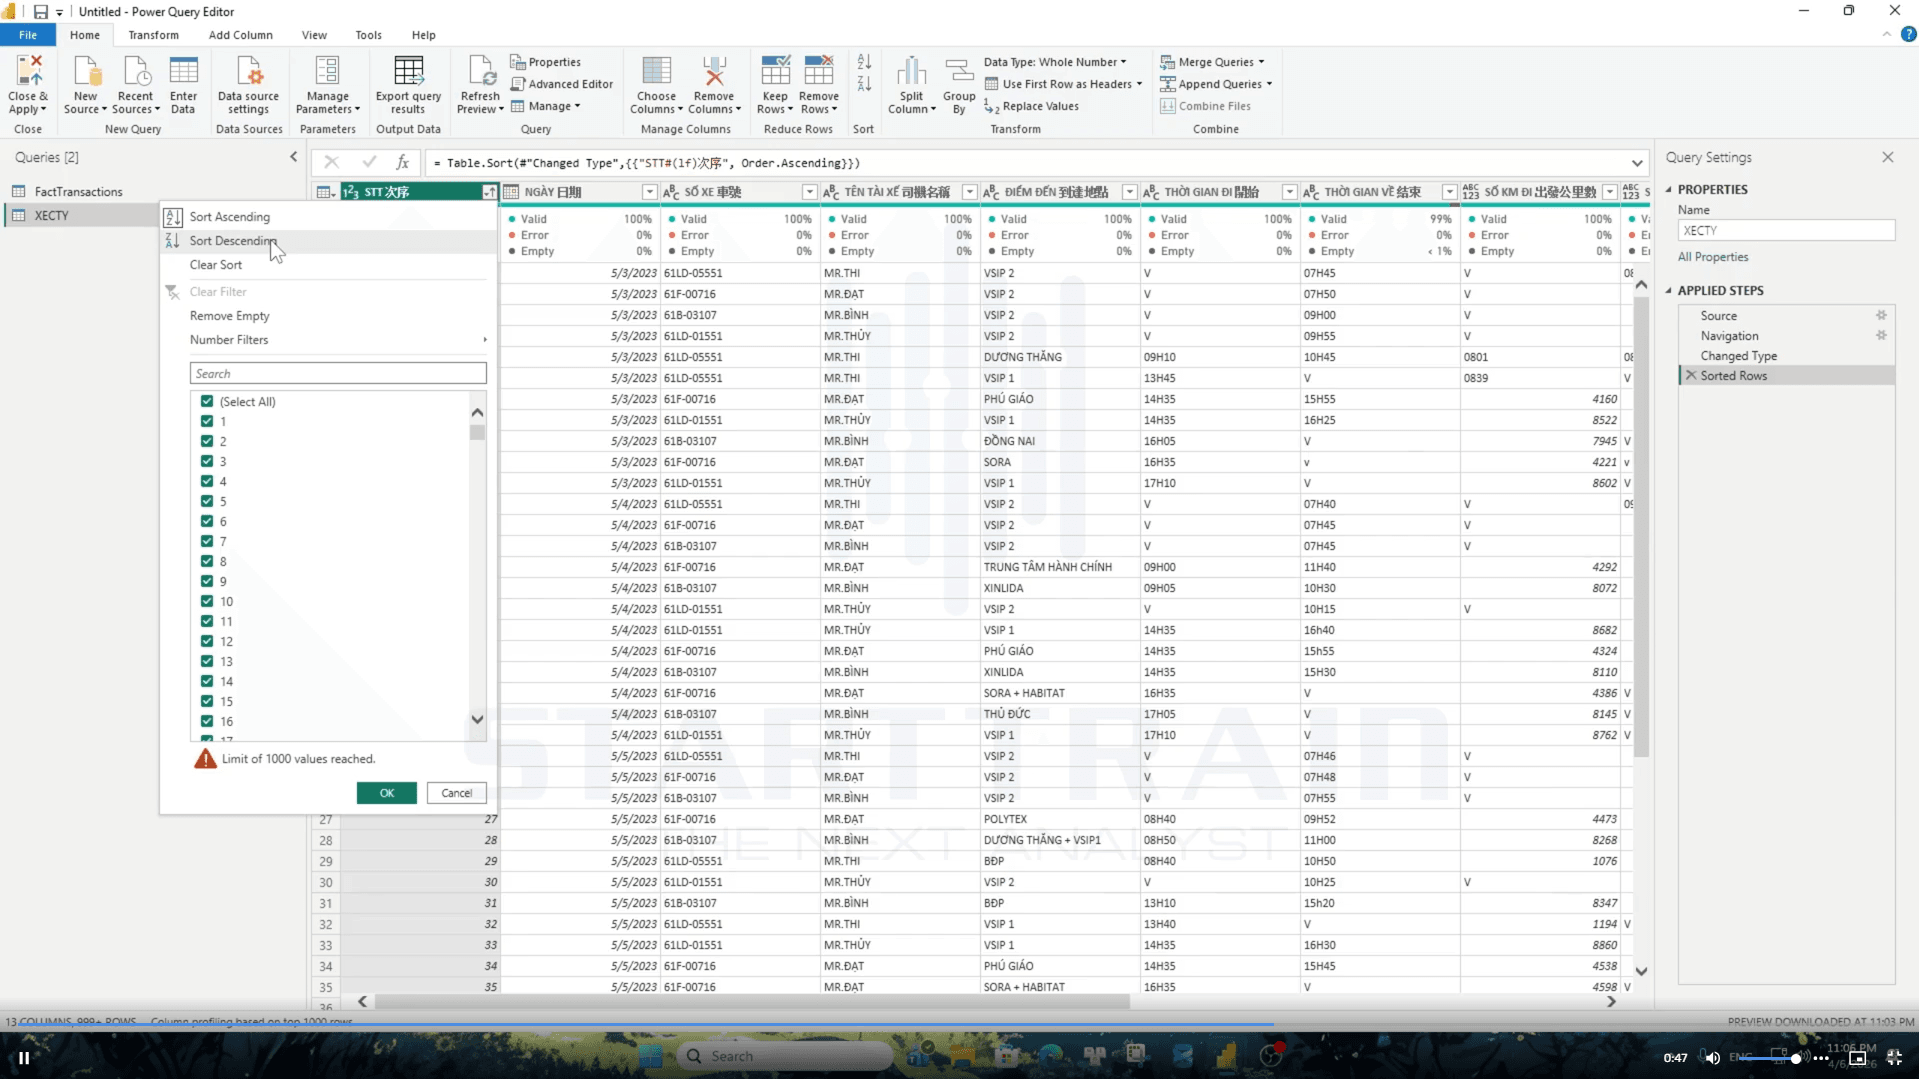Click ribbon sort ascending icon

pyautogui.click(x=864, y=62)
